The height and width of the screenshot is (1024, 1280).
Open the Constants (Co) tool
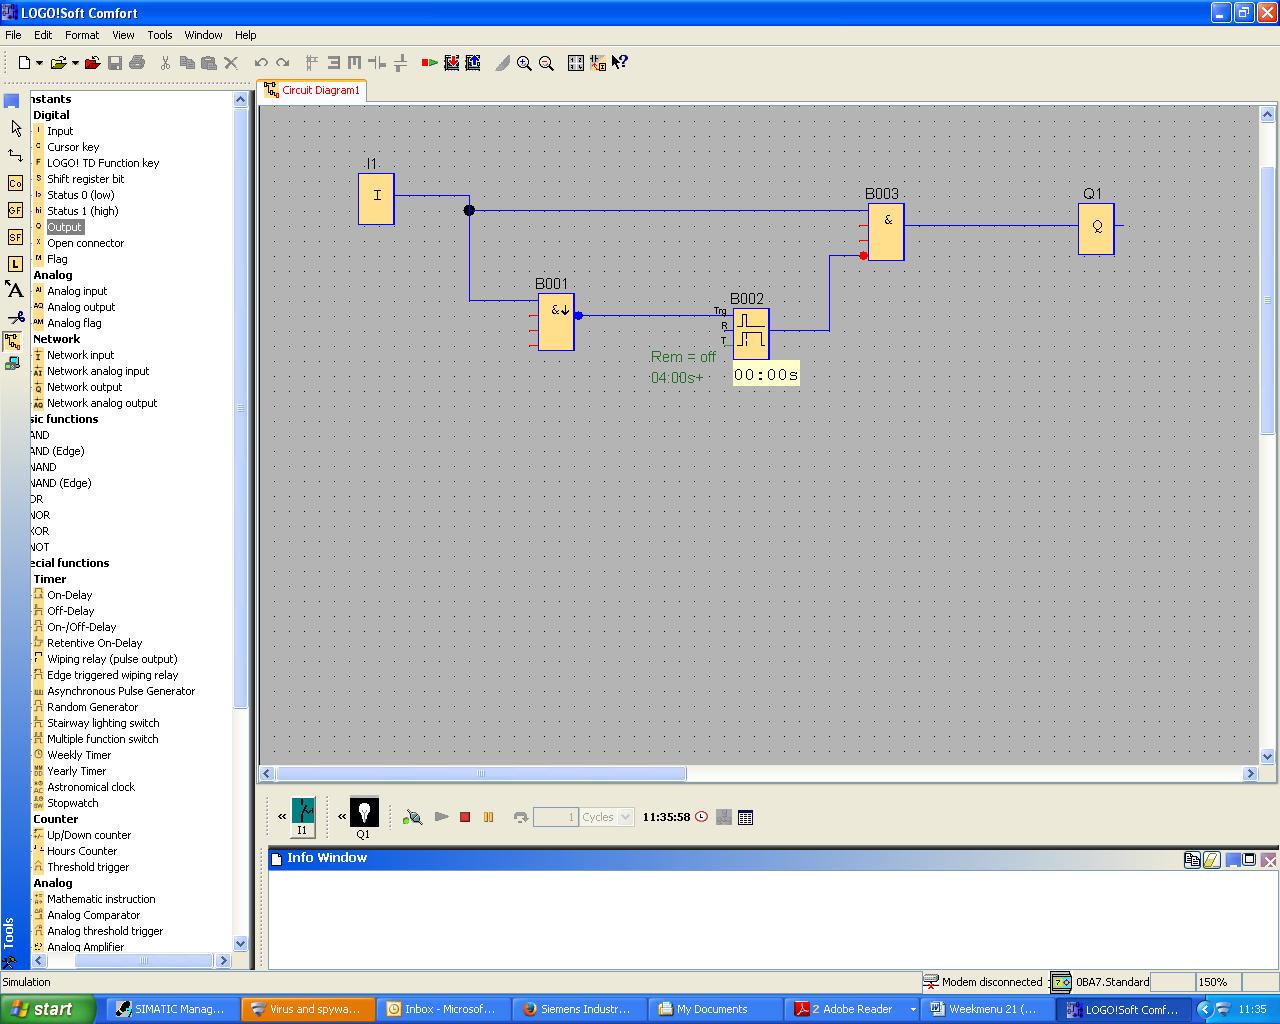(15, 183)
